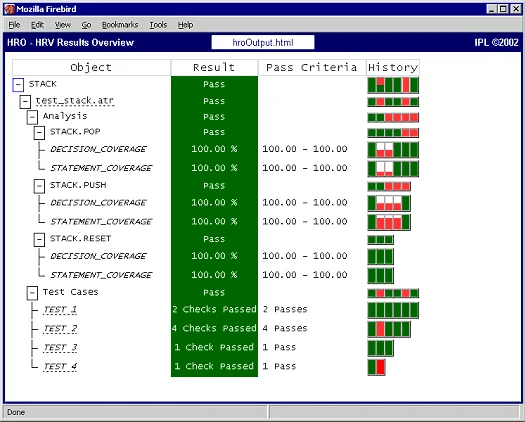Open the File menu

point(14,25)
